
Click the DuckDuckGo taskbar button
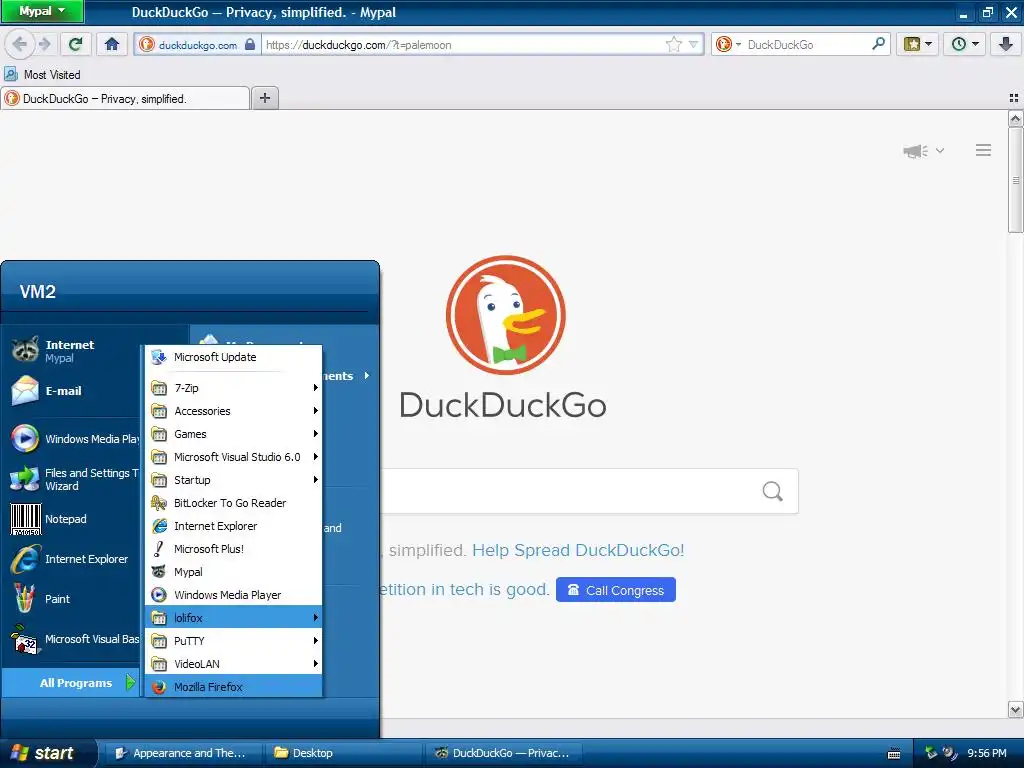tap(504, 754)
